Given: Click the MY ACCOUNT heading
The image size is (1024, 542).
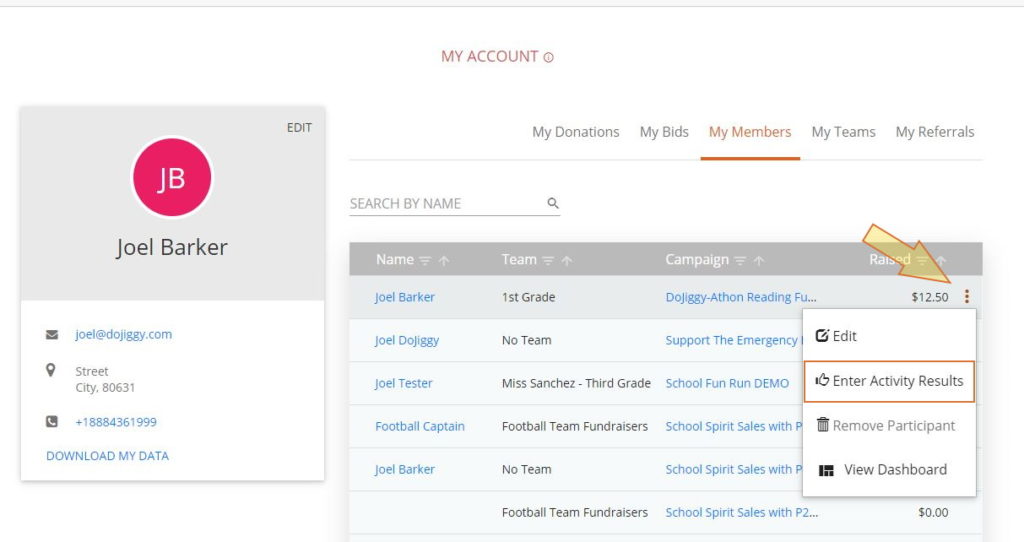Looking at the screenshot, I should pos(489,57).
